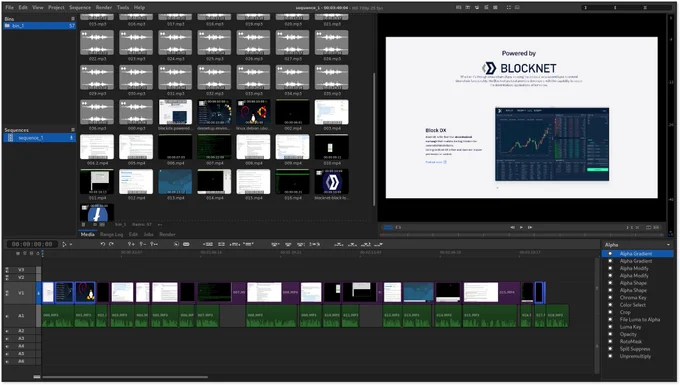
Task: Open the Edit menu
Action: point(23,7)
